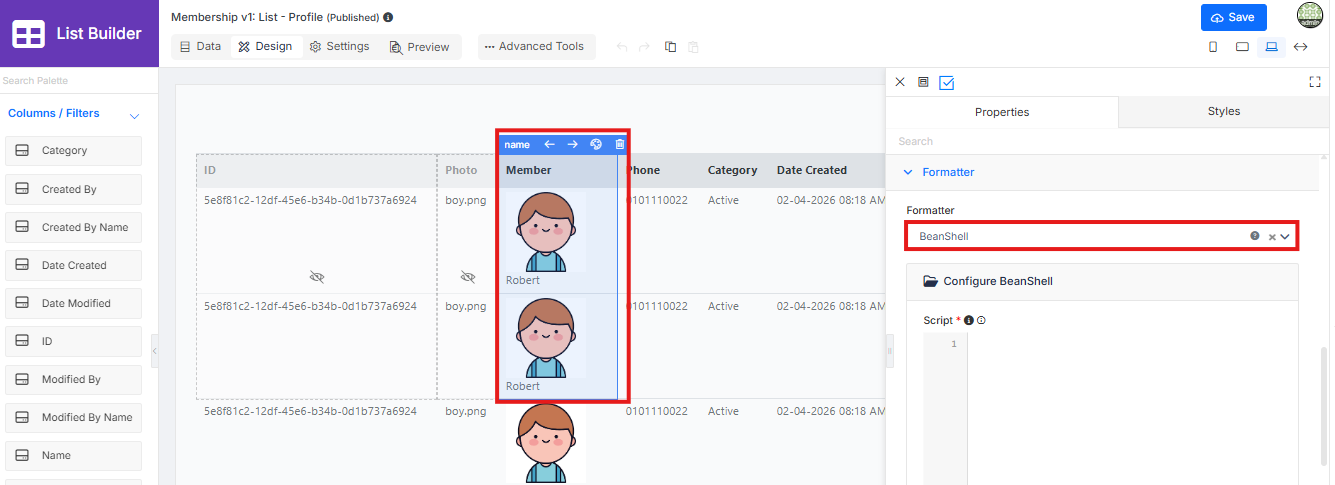Open the style palette icon on name column
The width and height of the screenshot is (1335, 485).
596,145
